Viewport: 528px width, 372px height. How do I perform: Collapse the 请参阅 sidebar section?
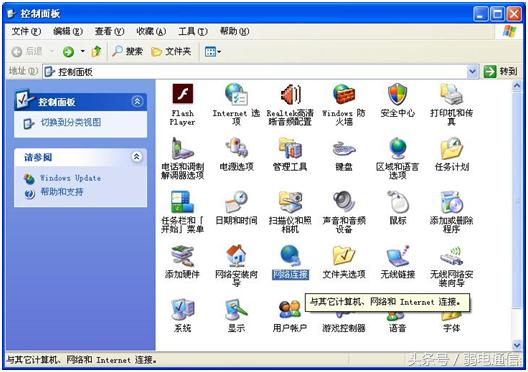coord(137,157)
